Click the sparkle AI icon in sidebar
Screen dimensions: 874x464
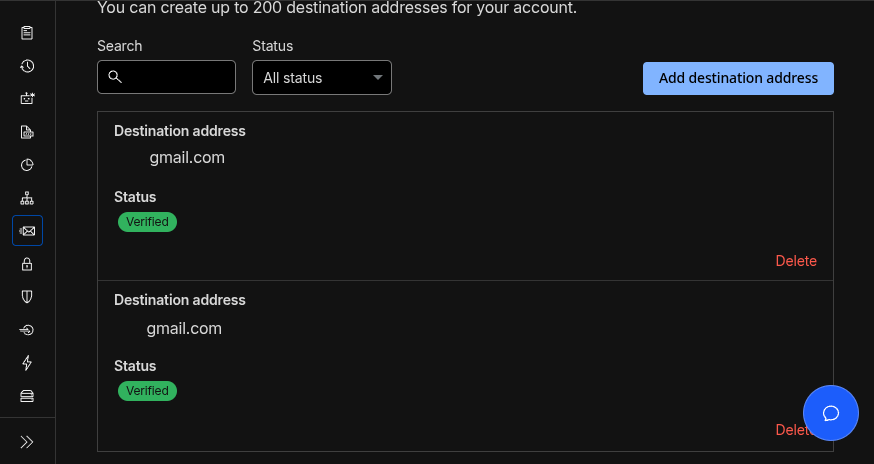coord(27,99)
